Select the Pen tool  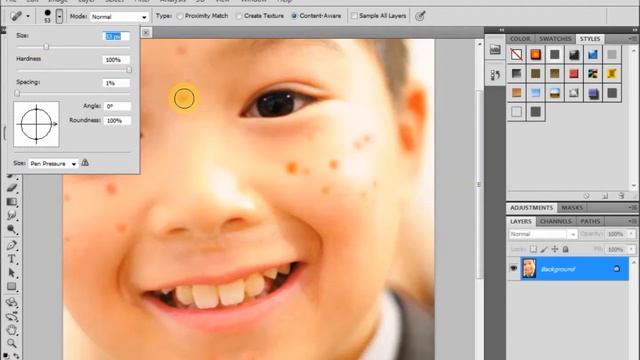click(x=12, y=245)
